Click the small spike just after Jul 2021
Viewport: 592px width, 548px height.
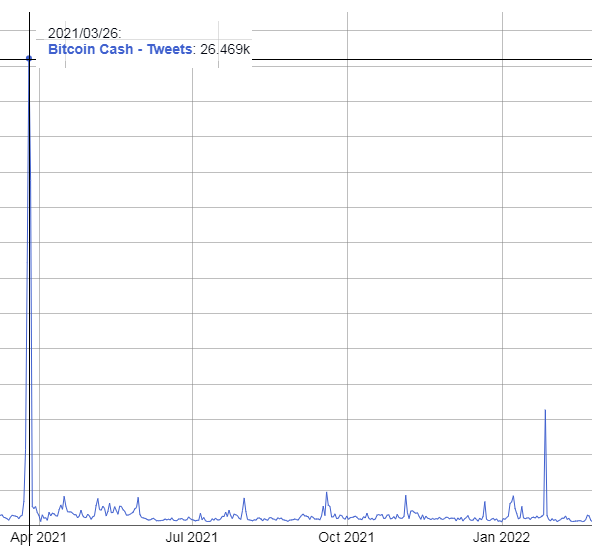pos(200,514)
